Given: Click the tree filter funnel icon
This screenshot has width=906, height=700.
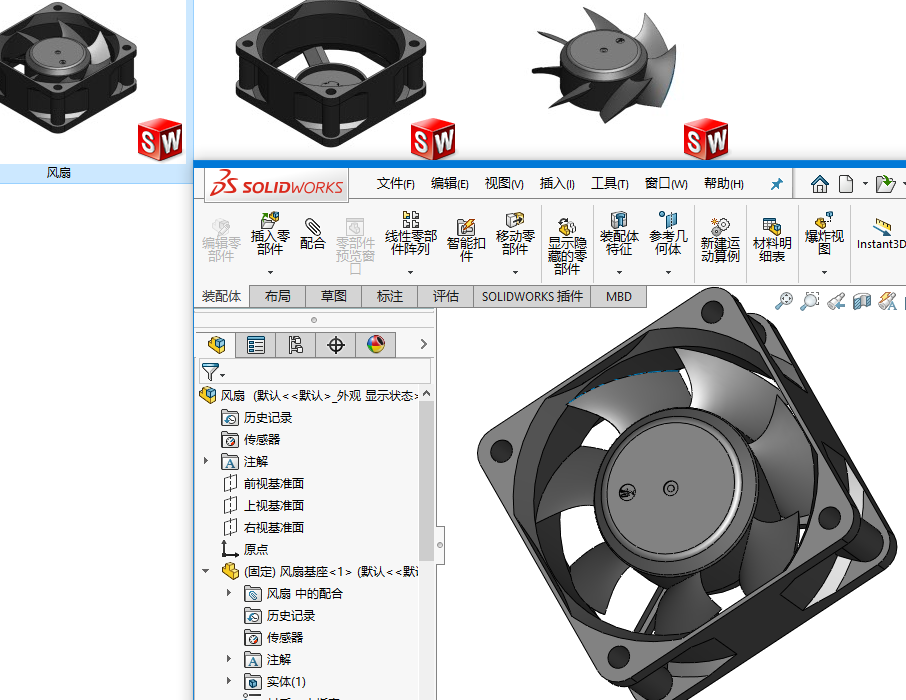Looking at the screenshot, I should tap(211, 371).
